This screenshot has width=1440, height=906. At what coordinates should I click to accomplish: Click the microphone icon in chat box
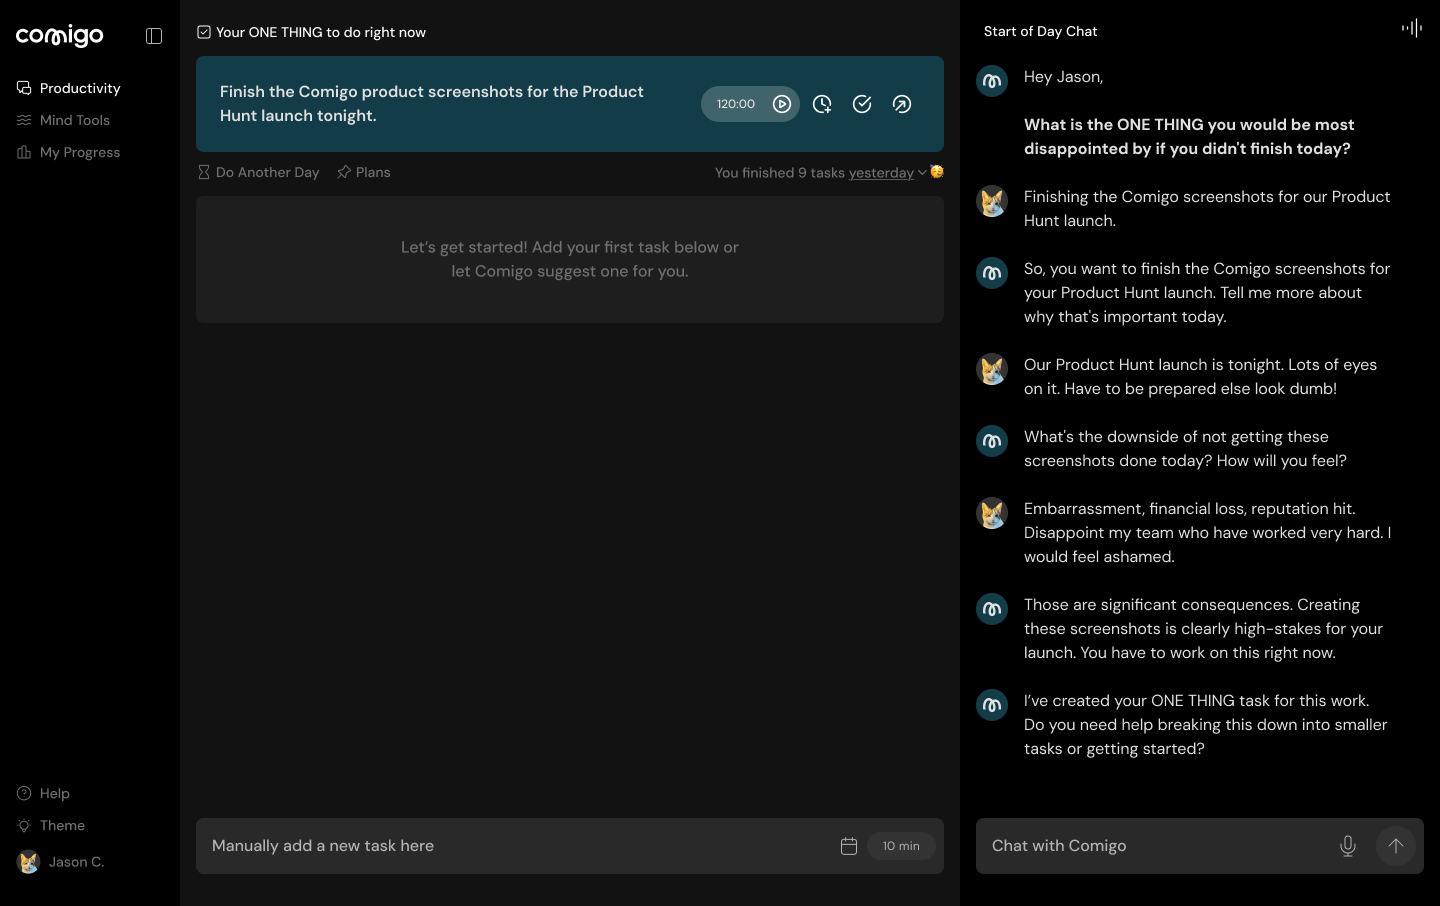[1348, 846]
